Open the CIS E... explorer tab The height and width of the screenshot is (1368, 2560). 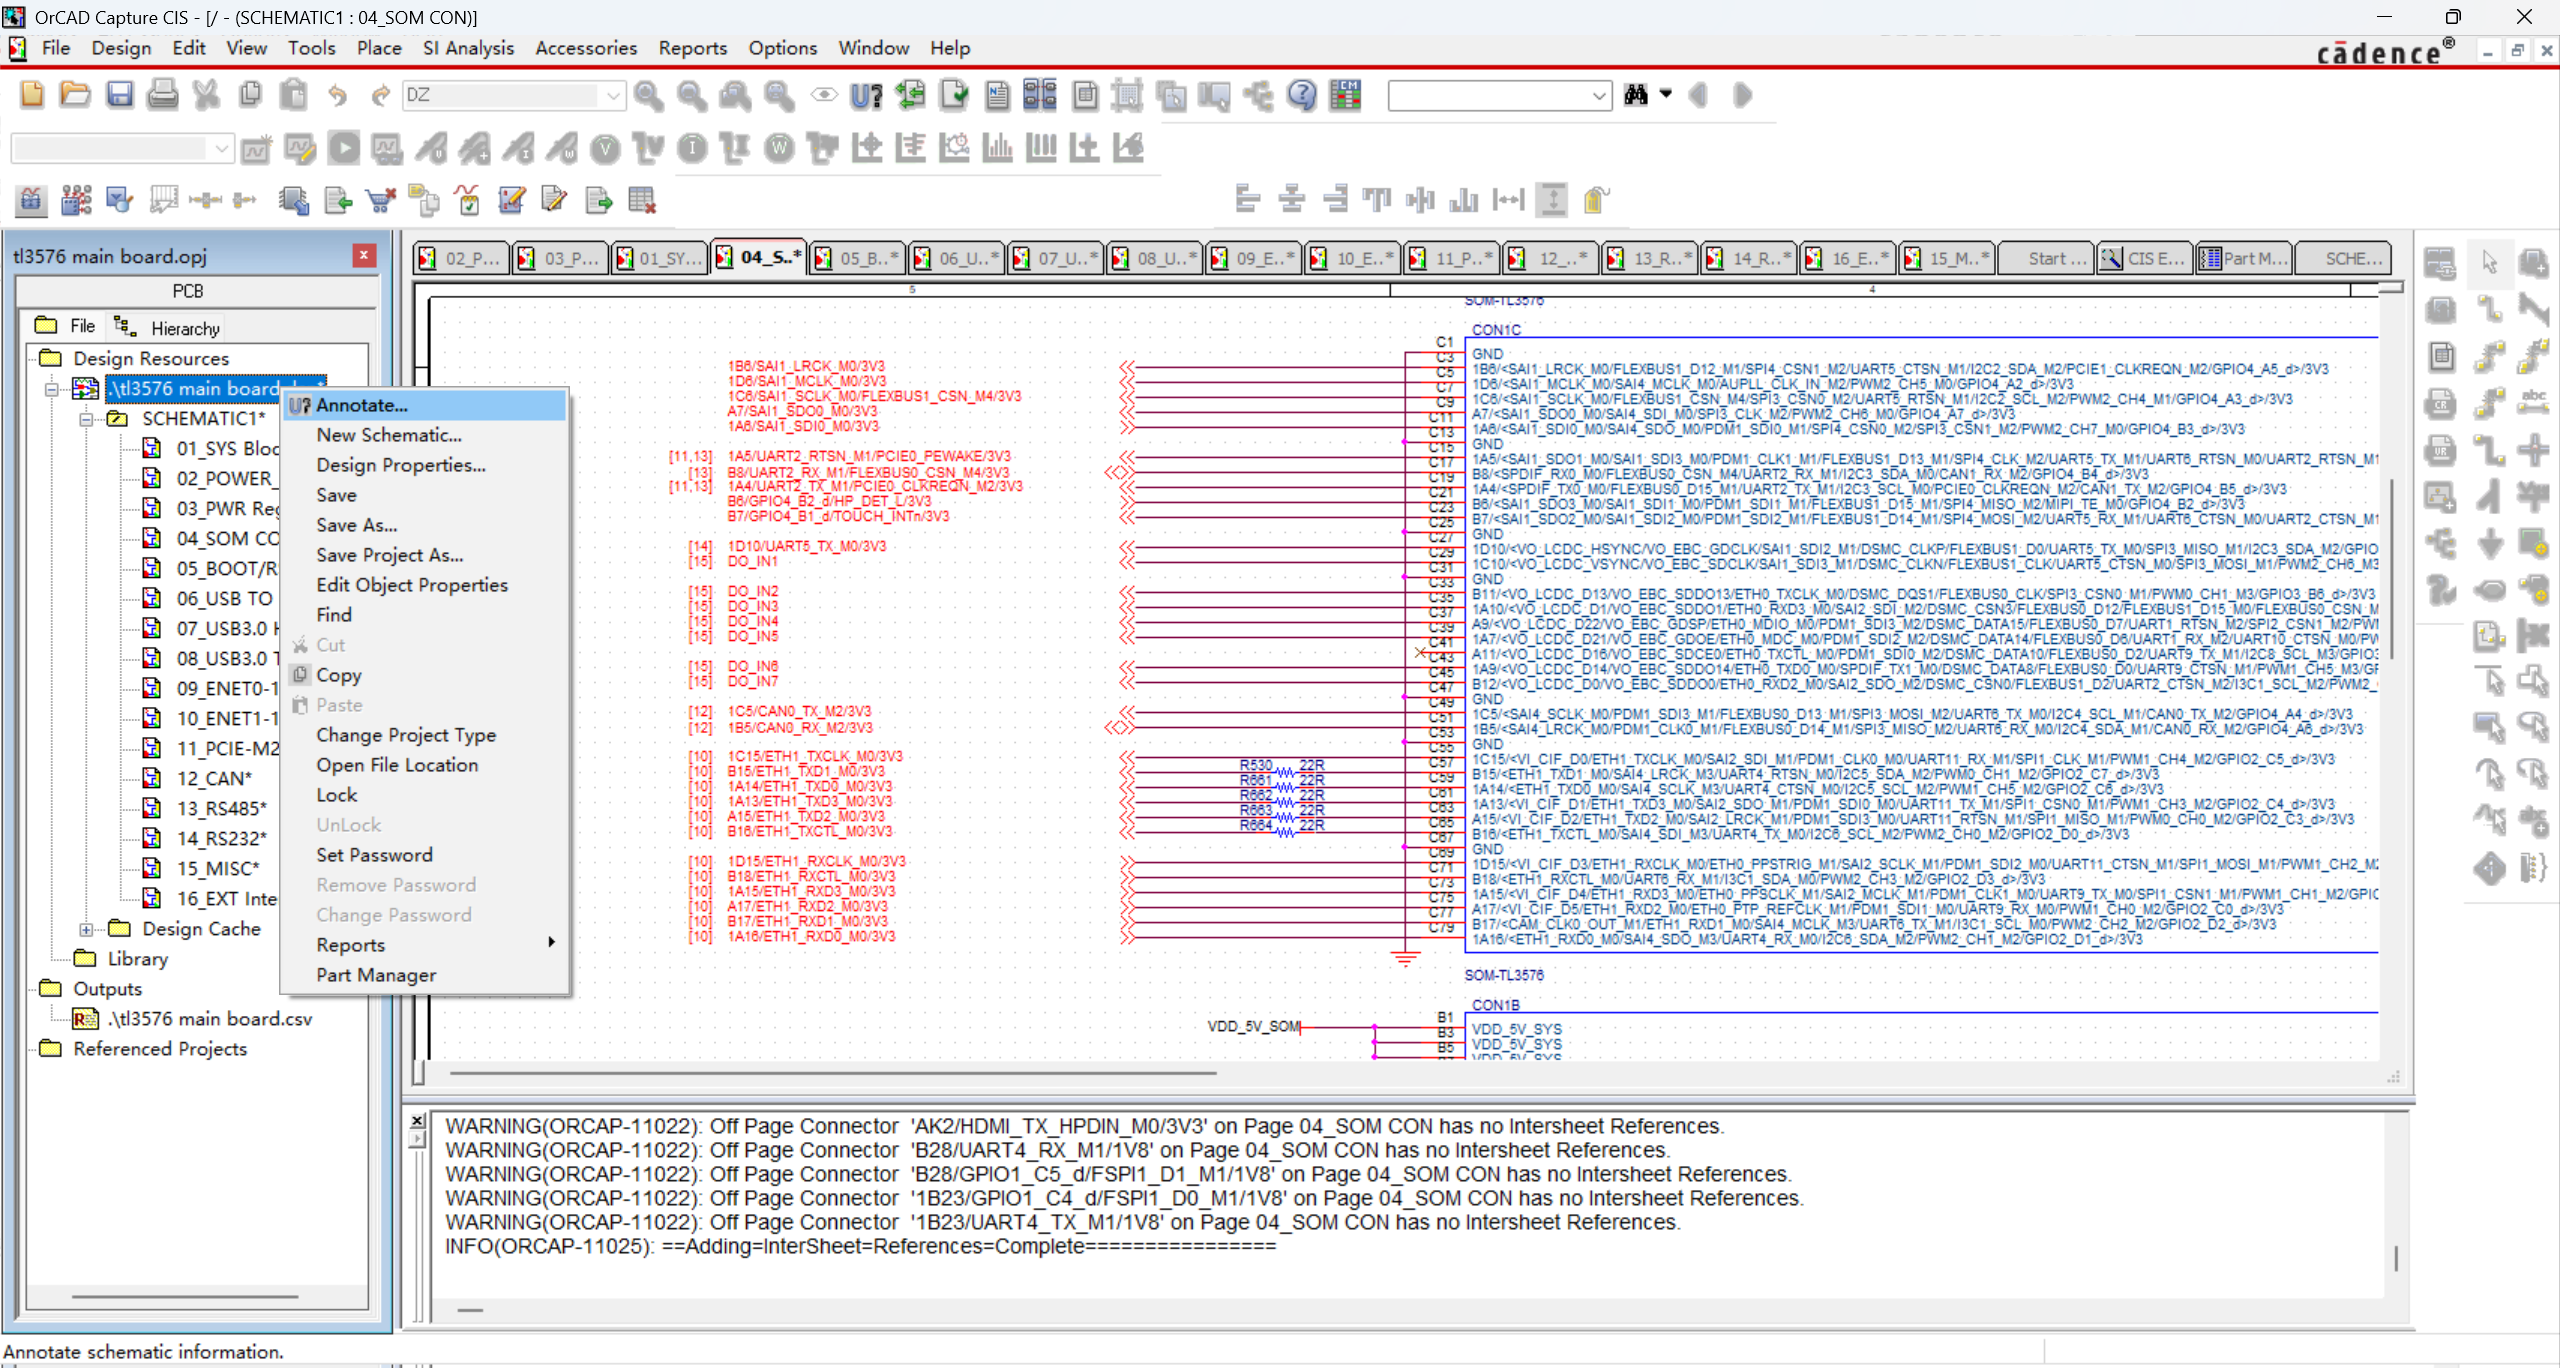[2145, 259]
